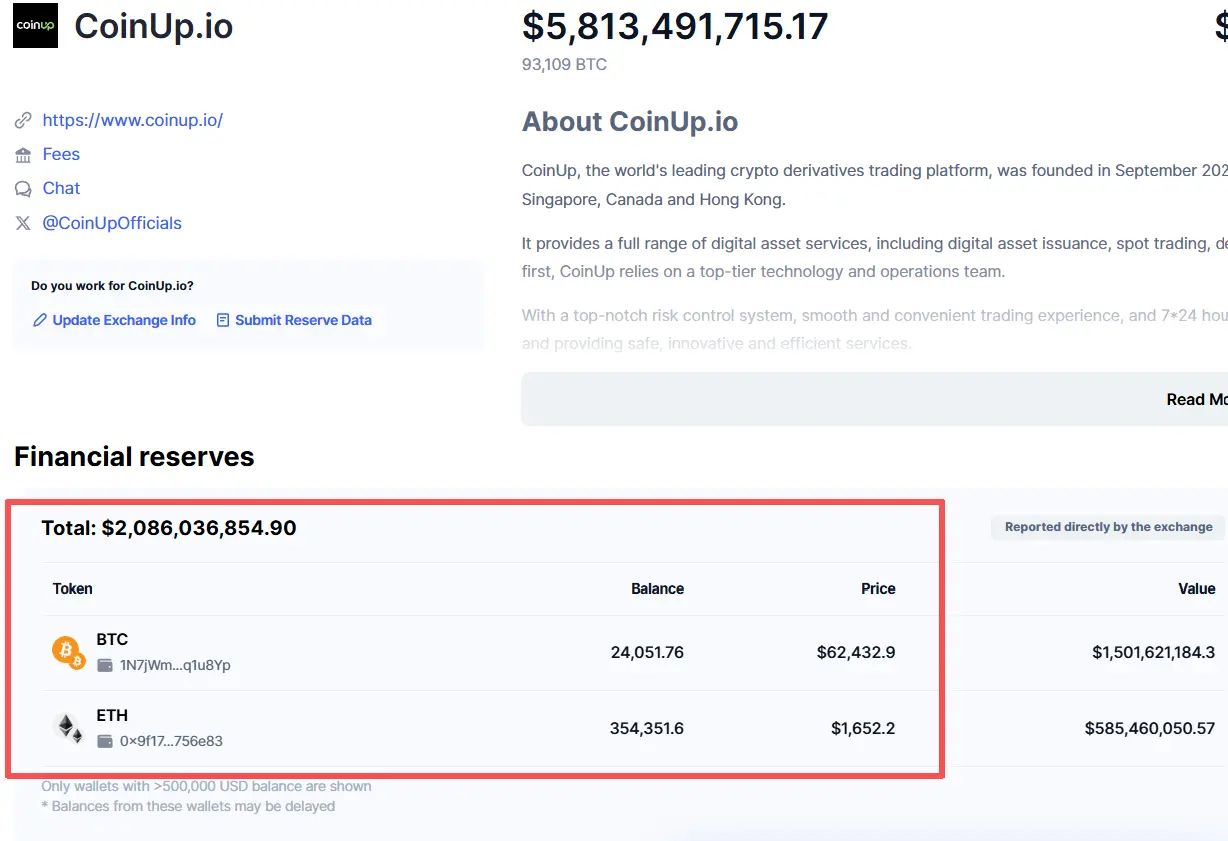Click 'Only wallets with >500,000 USD balance' note
The image size is (1228, 841).
206,786
